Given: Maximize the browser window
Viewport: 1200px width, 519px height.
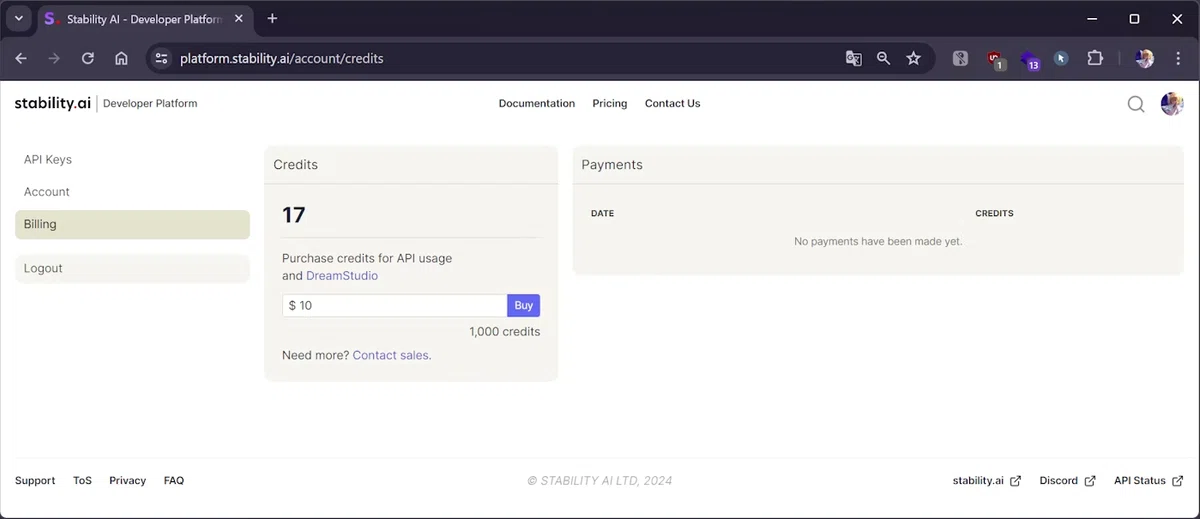Looking at the screenshot, I should (1134, 18).
